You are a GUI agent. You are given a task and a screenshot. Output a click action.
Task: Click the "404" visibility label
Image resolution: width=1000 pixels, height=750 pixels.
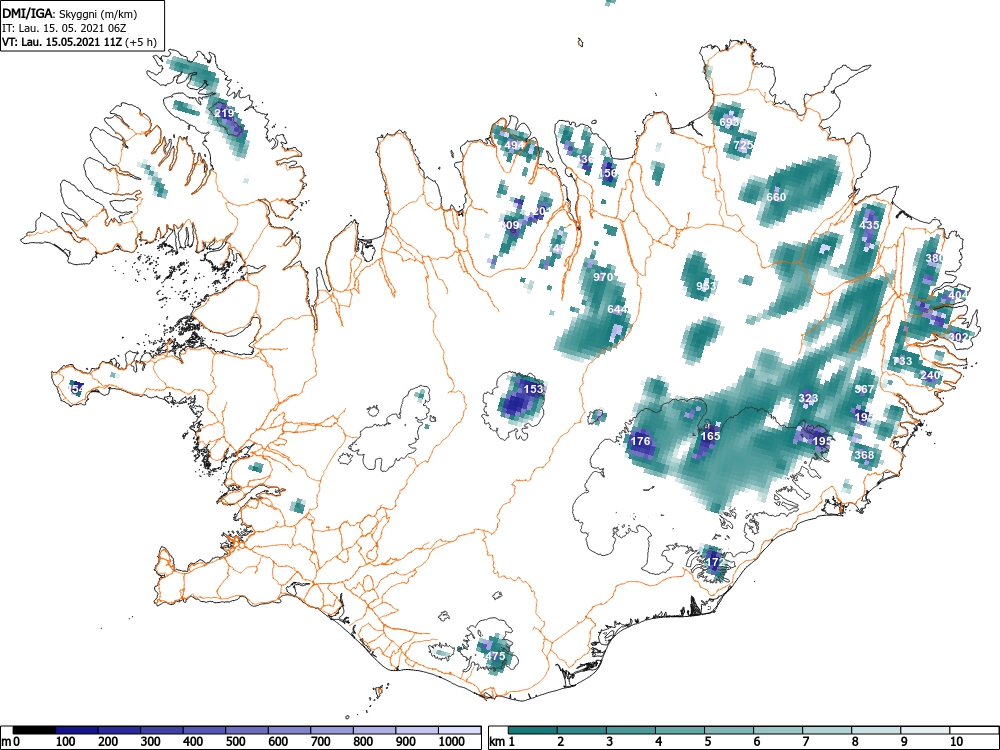click(x=958, y=295)
